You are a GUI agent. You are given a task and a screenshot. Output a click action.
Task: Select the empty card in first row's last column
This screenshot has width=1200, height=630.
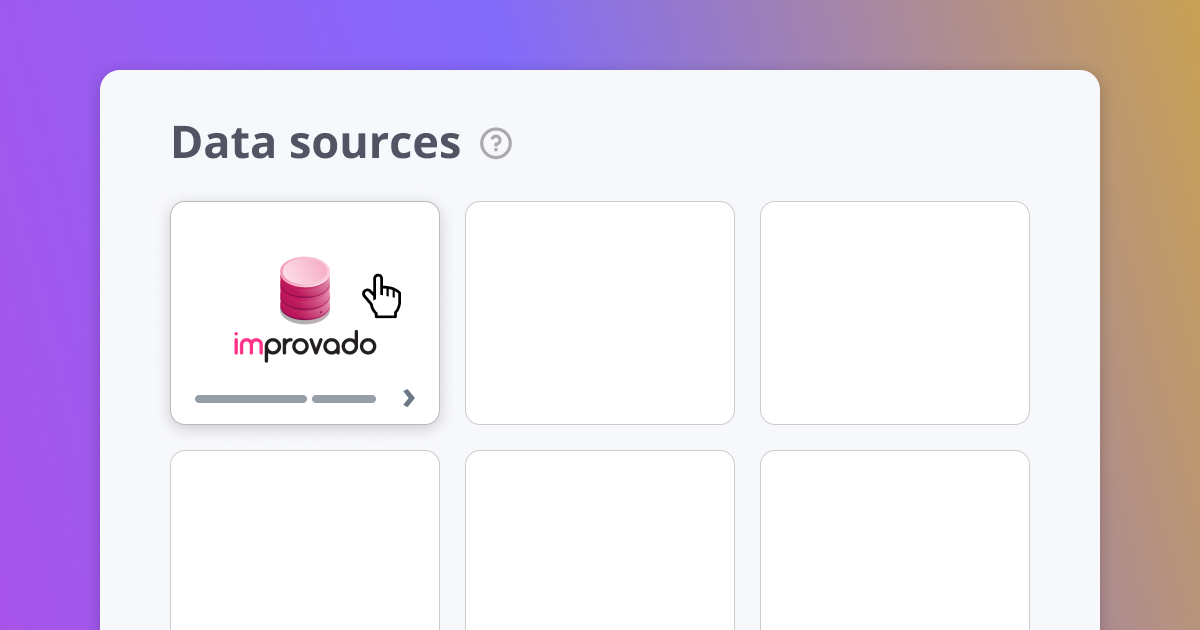(x=895, y=313)
